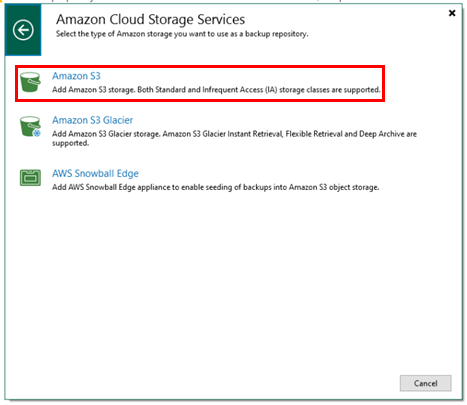Select the 'Add AWS Snowball Edge appliance' description

pos(215,187)
